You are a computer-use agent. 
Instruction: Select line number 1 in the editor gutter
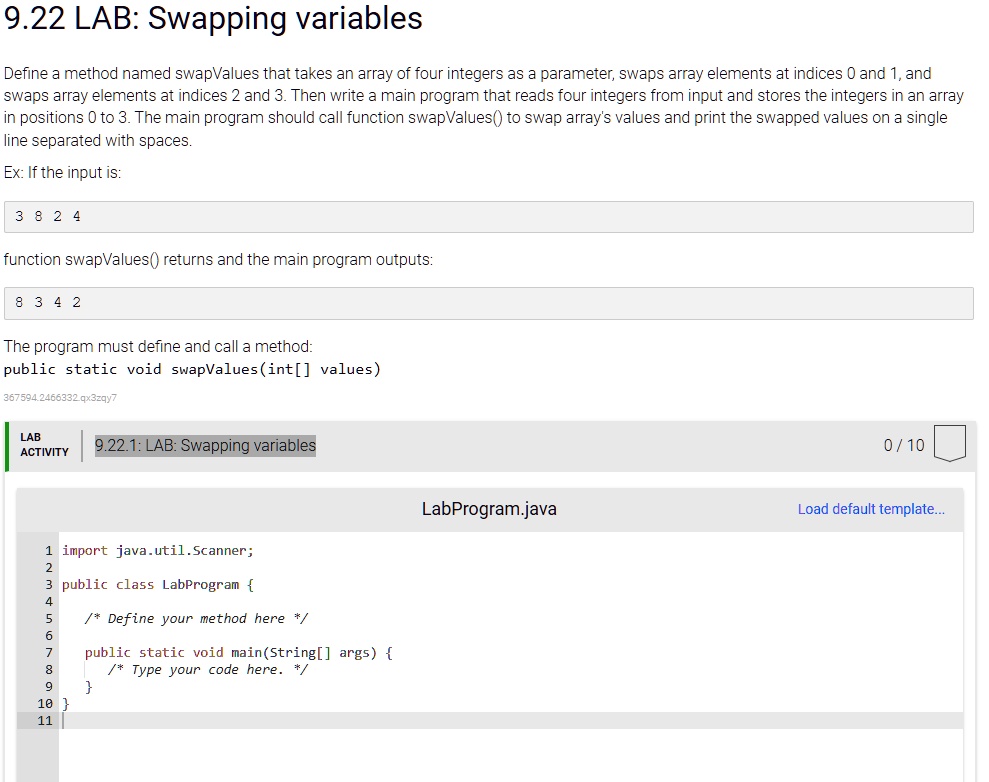tap(47, 550)
